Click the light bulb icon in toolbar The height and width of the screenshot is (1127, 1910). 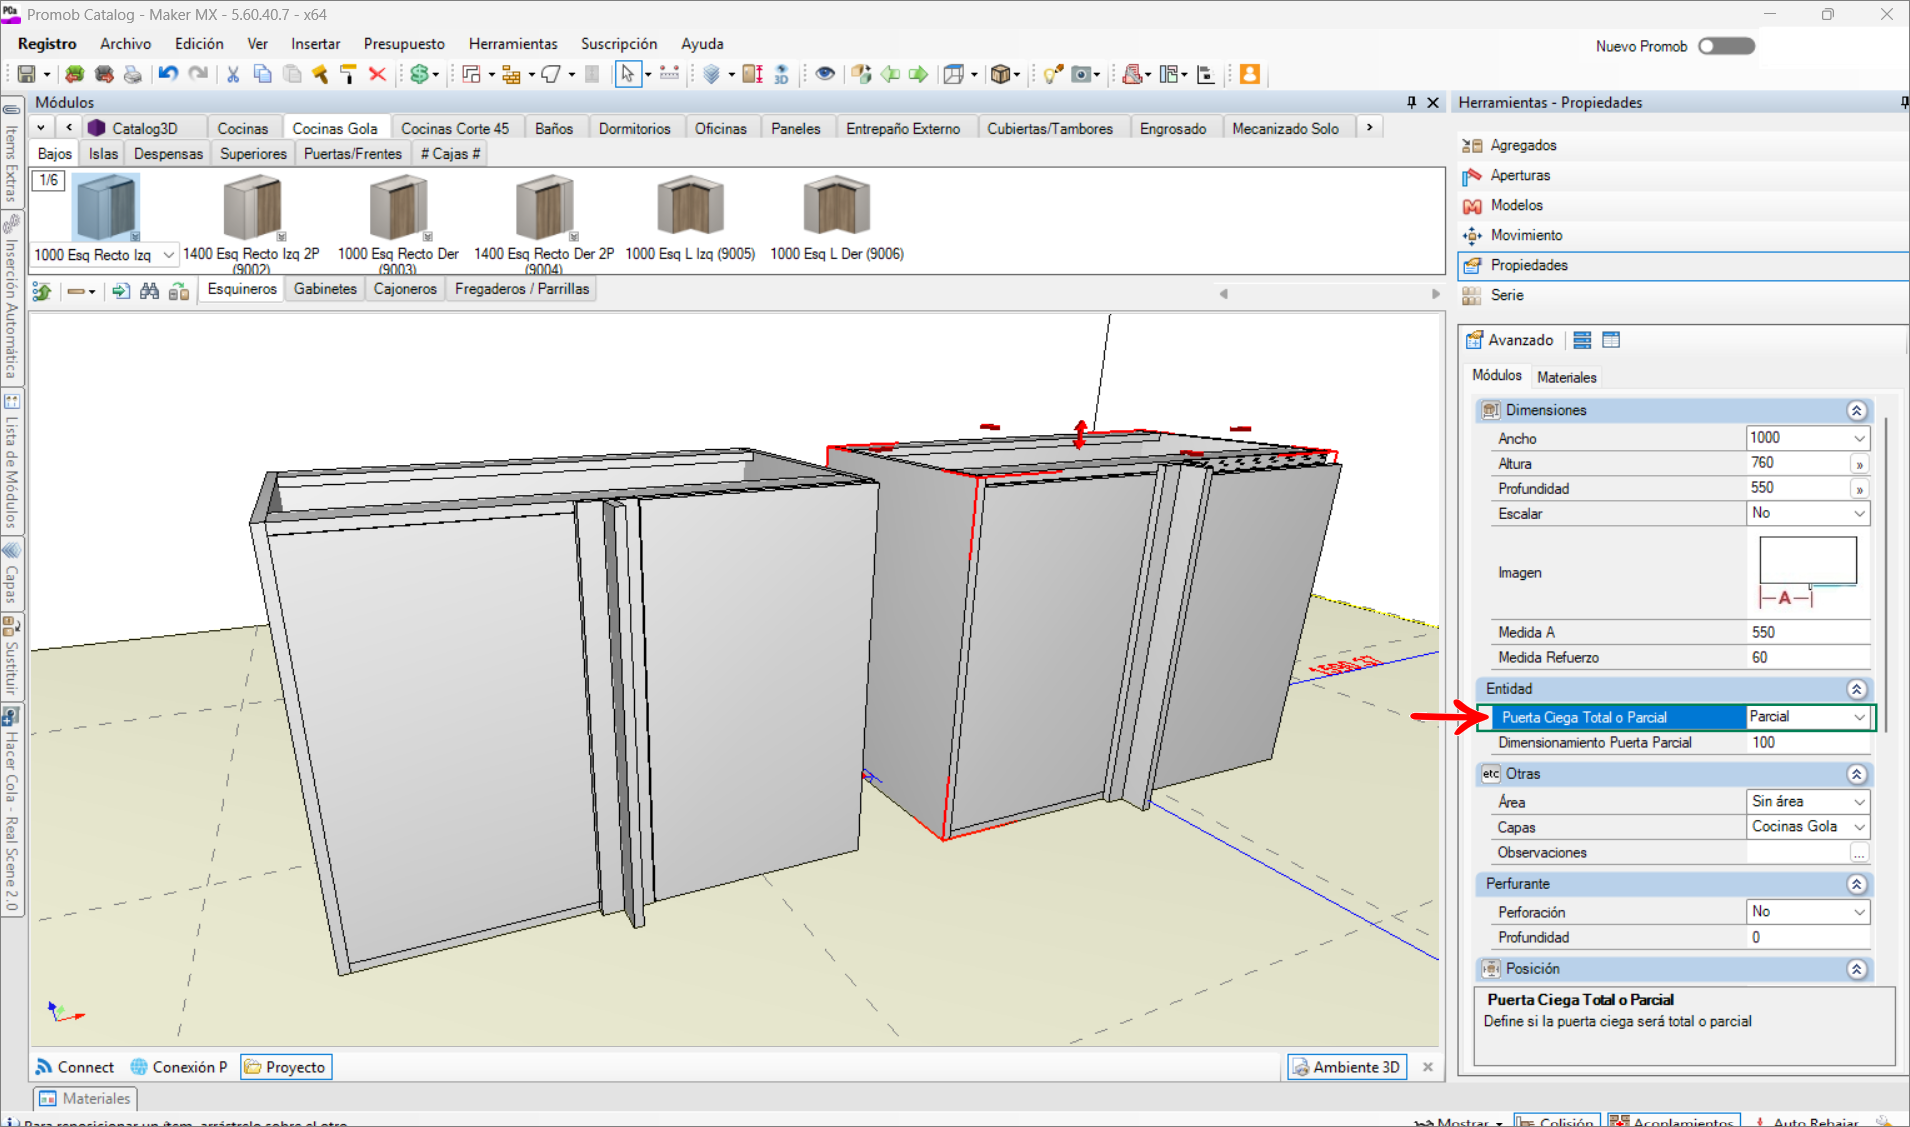pyautogui.click(x=1052, y=74)
